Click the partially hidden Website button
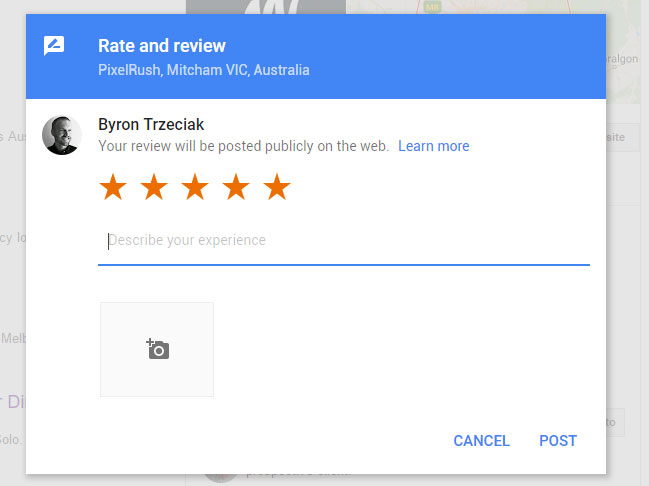Image resolution: width=649 pixels, height=486 pixels. pyautogui.click(x=622, y=137)
